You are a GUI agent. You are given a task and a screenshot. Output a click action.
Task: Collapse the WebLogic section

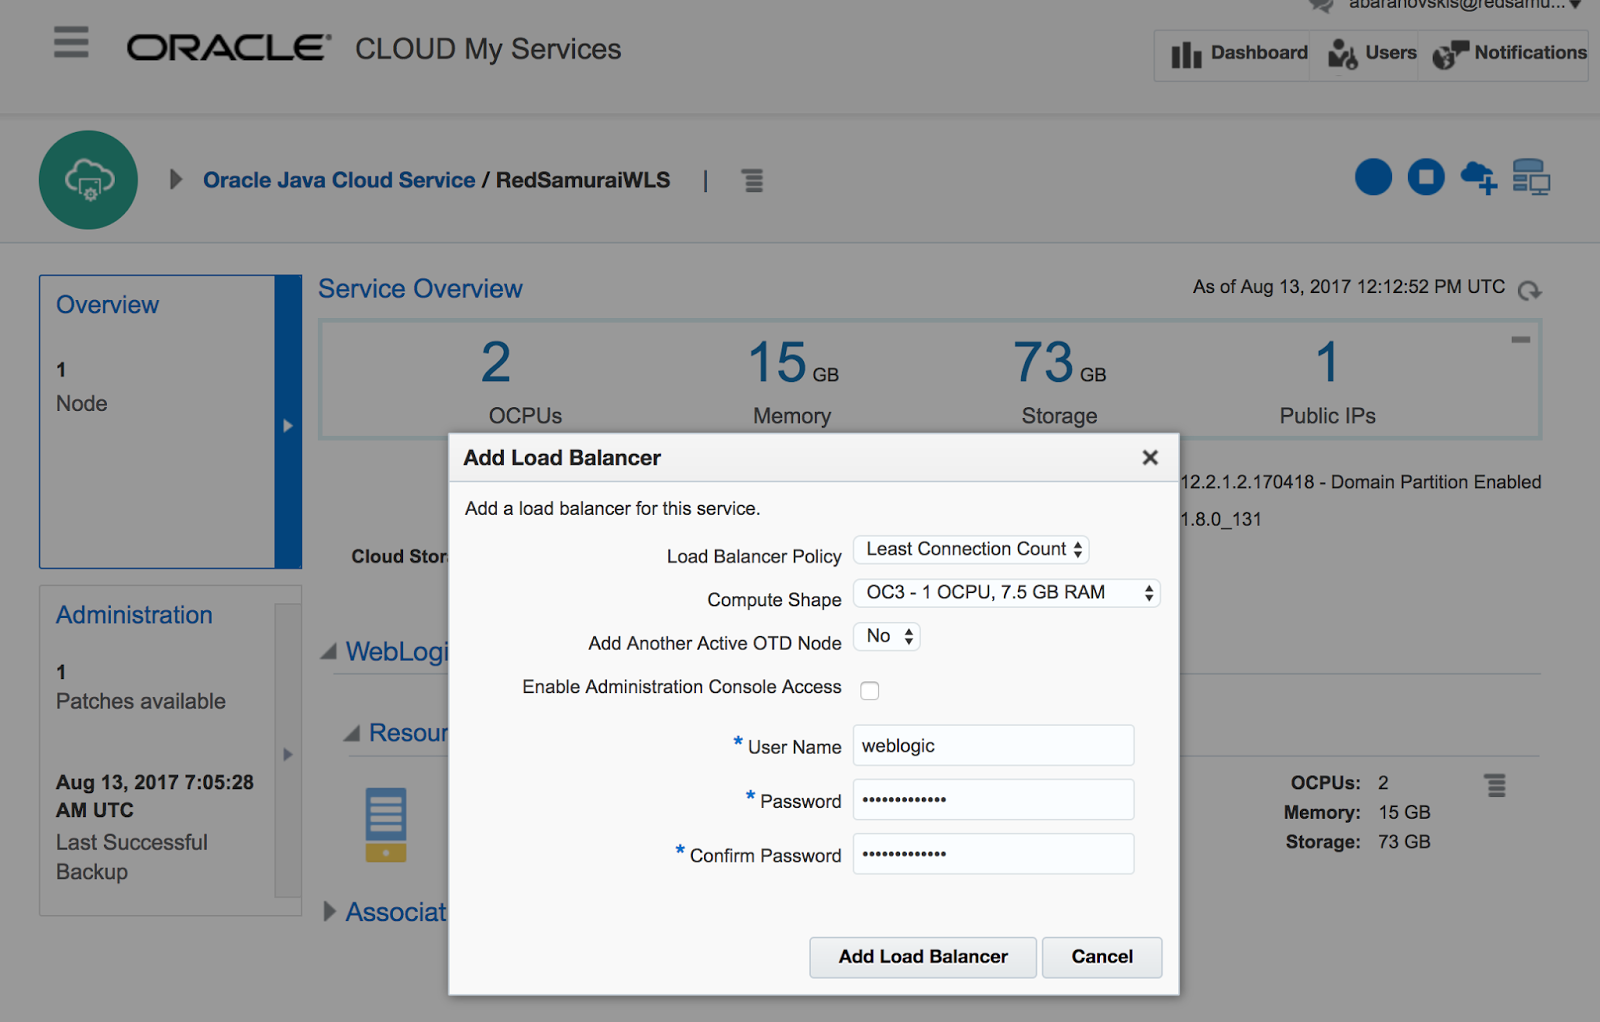(328, 651)
